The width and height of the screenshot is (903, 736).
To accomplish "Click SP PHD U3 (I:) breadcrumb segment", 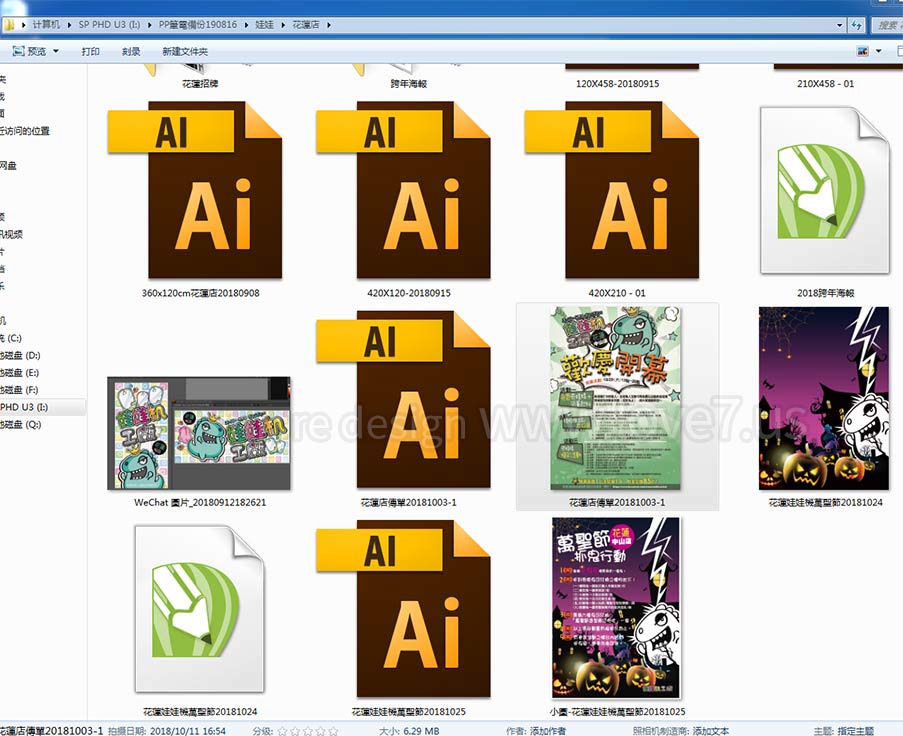I will (x=109, y=25).
